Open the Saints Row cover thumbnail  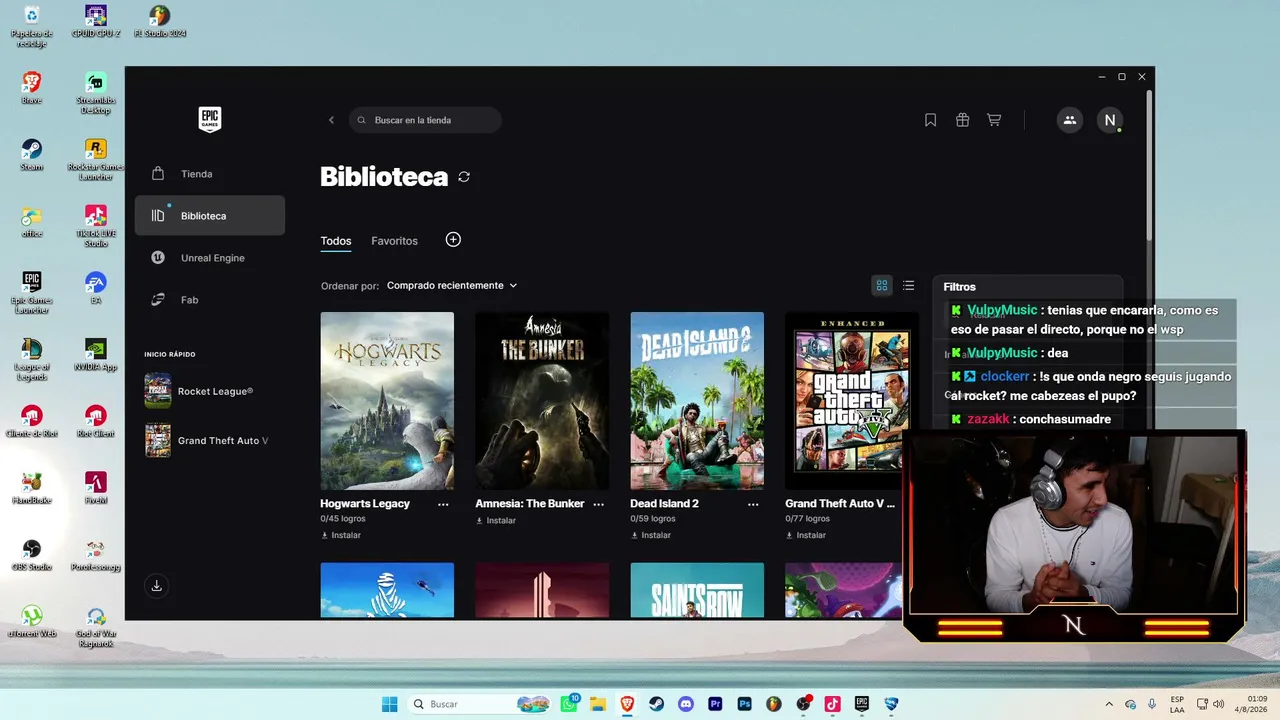(x=697, y=590)
